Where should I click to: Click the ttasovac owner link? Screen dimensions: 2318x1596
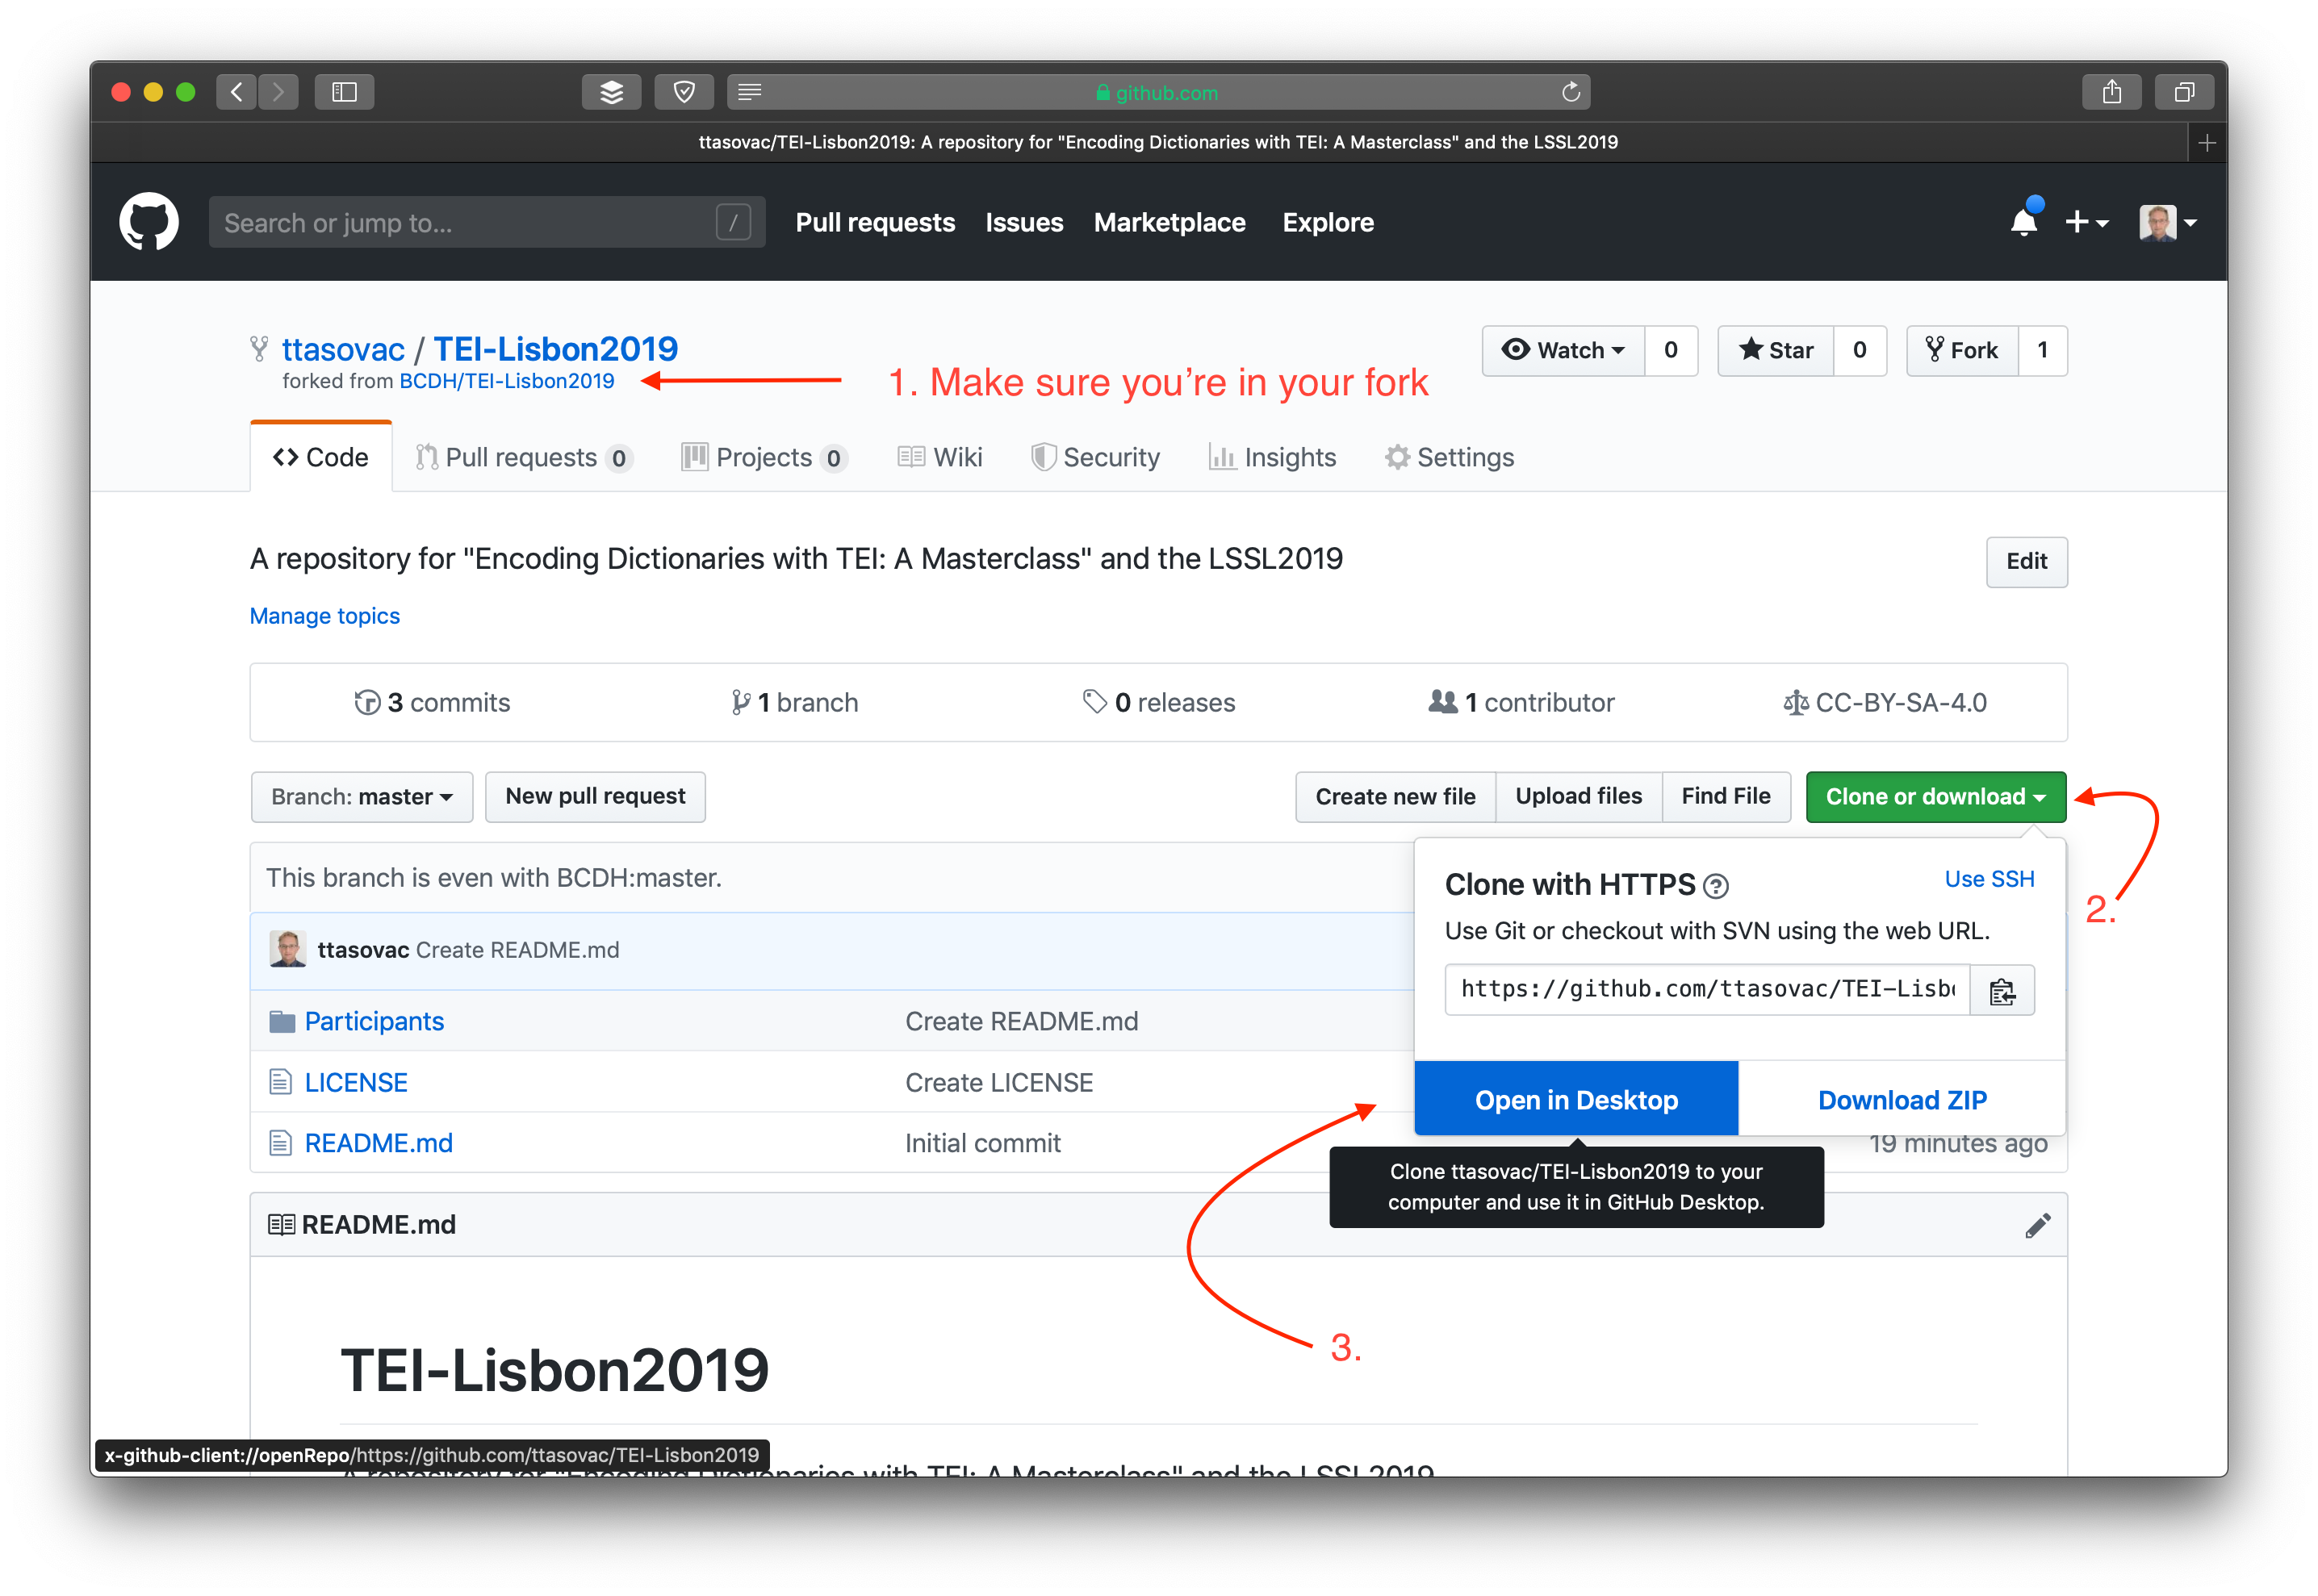tap(343, 350)
